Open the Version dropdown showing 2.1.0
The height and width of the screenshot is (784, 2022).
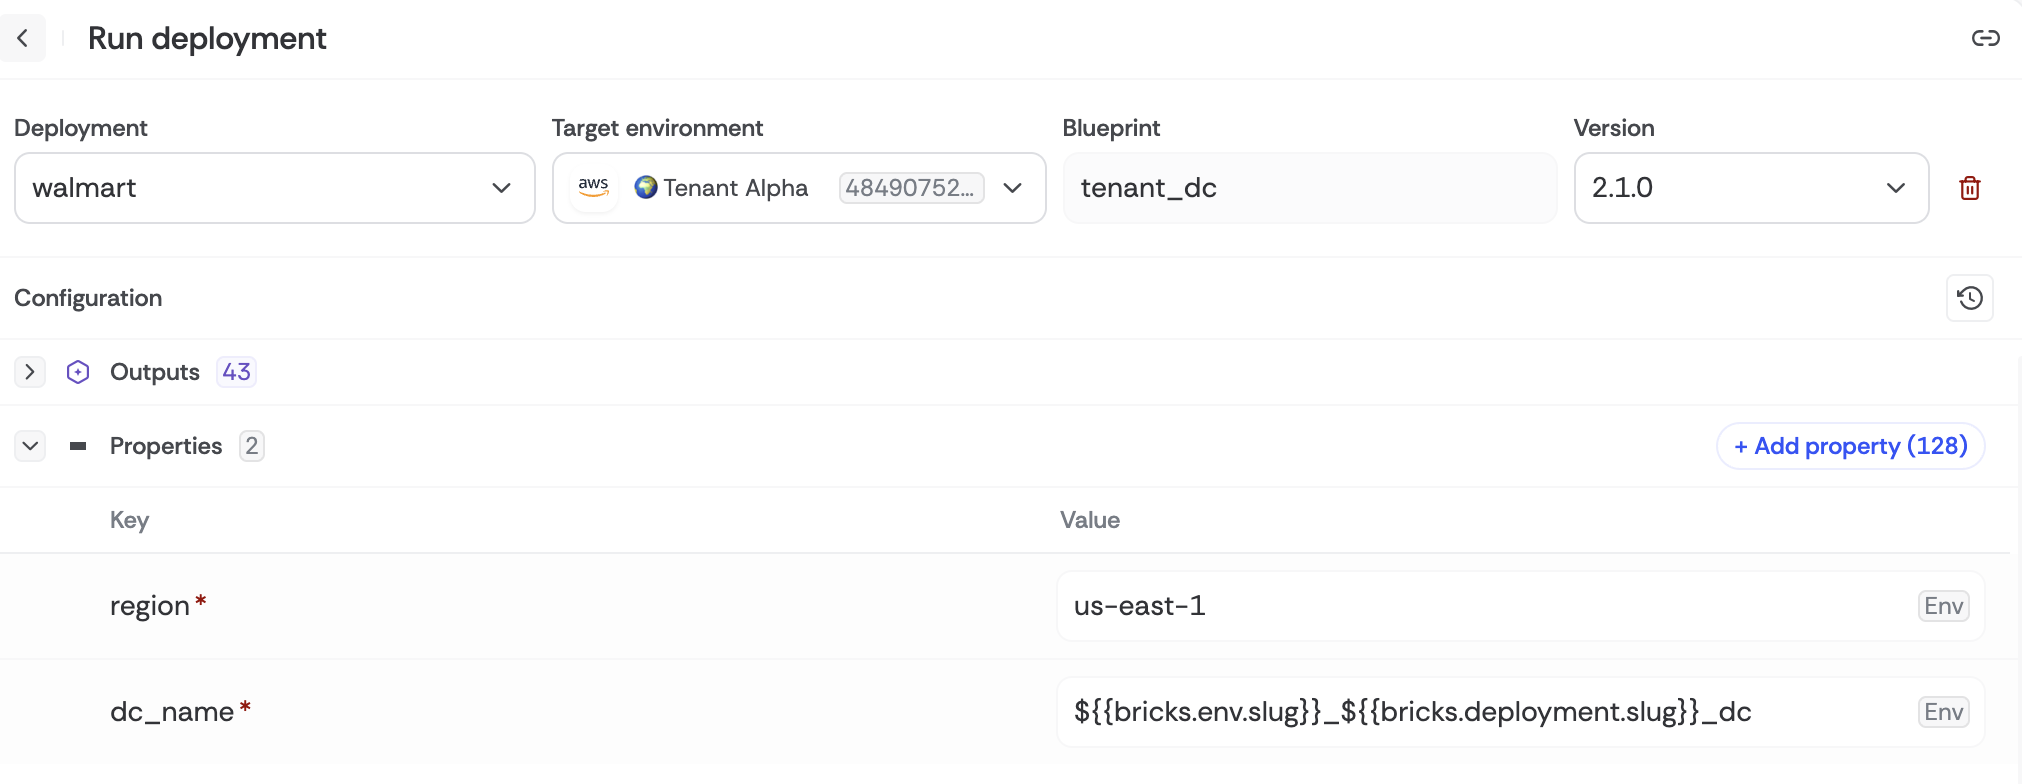1750,188
